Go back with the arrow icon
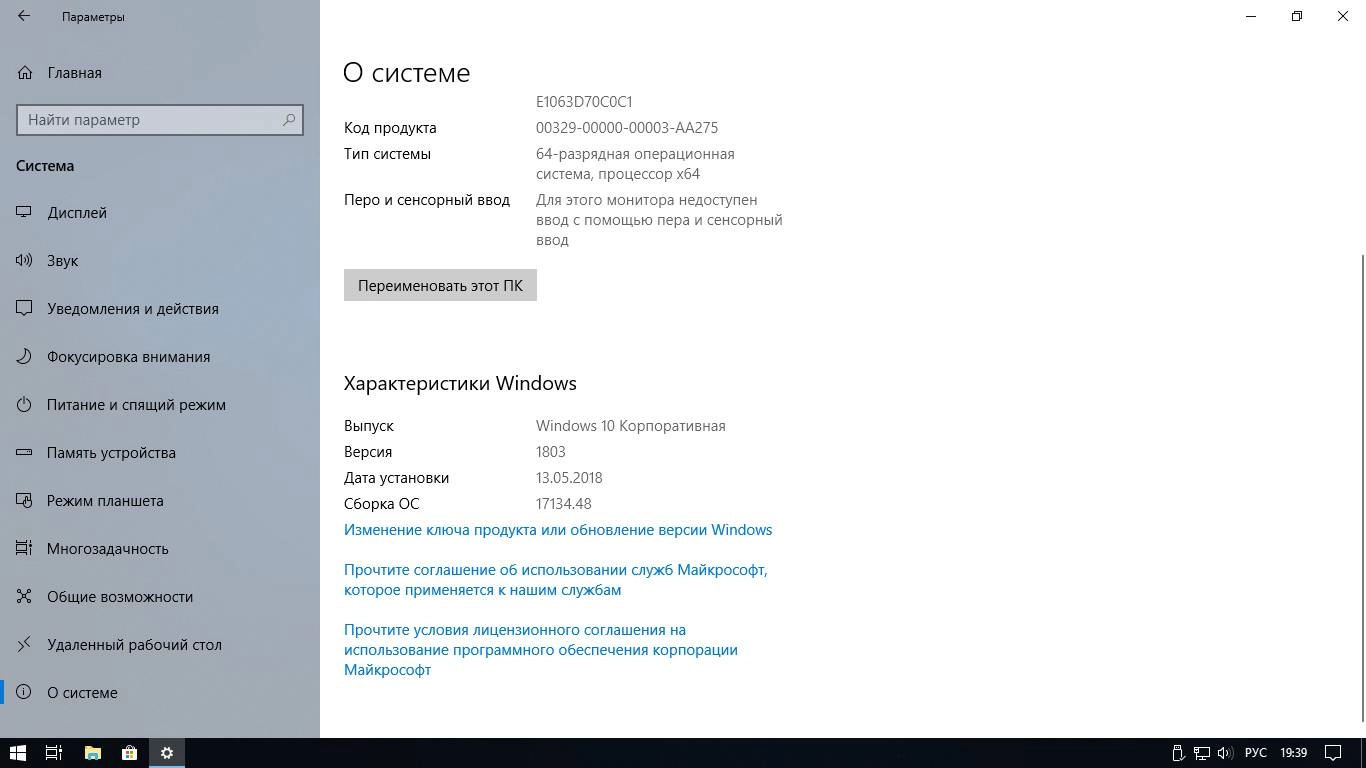This screenshot has width=1366, height=768. point(24,16)
